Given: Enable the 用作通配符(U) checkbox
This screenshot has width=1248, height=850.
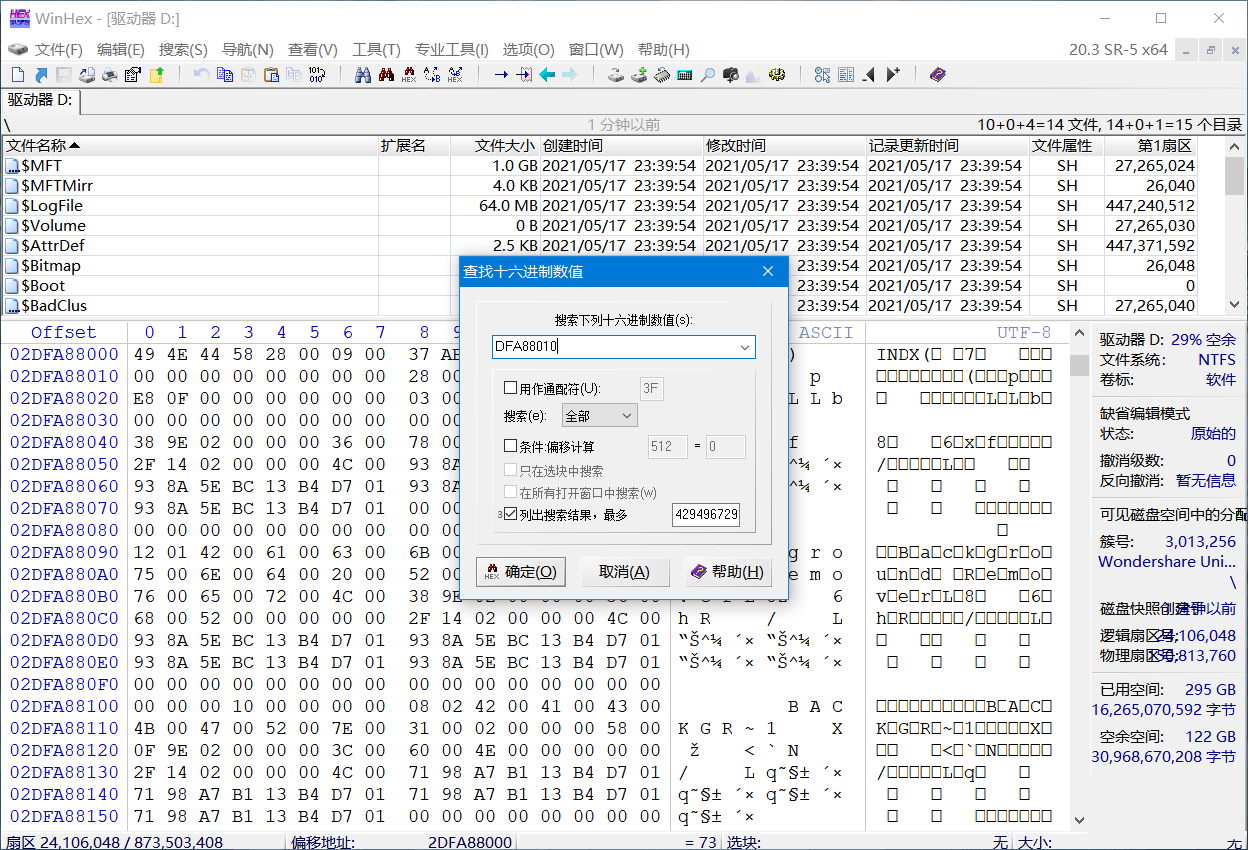Looking at the screenshot, I should [511, 388].
